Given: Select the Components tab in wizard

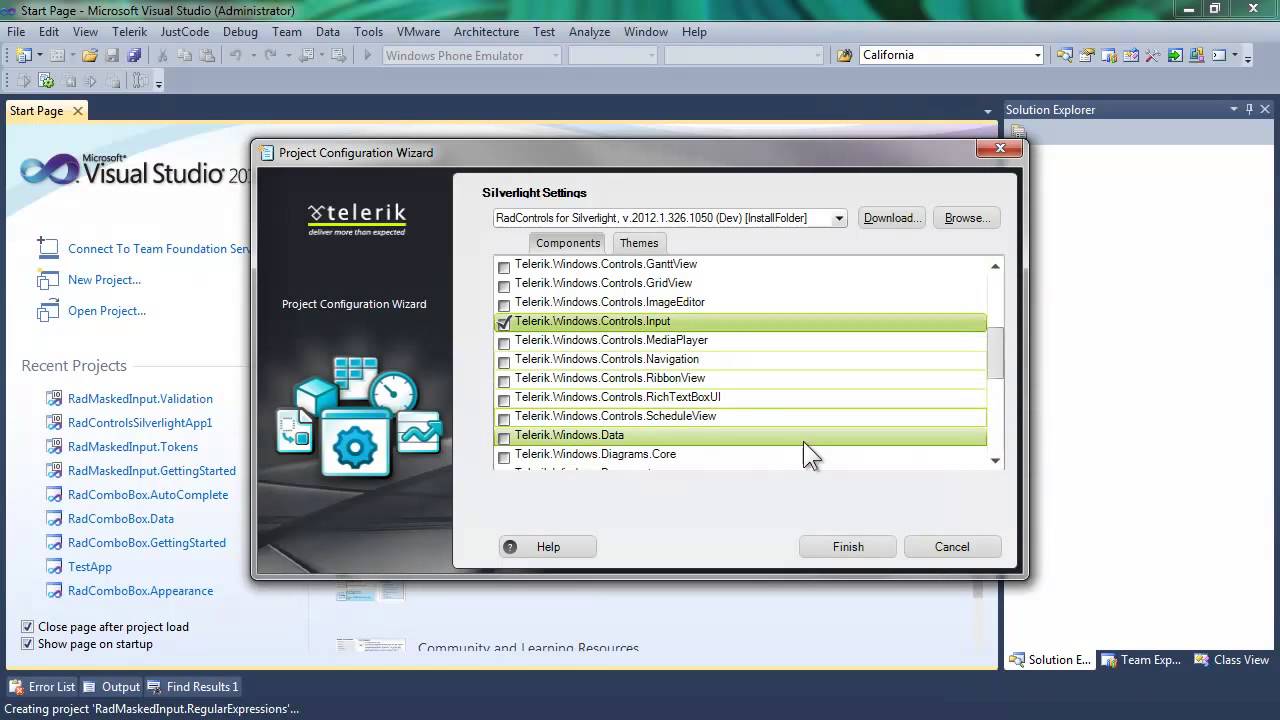Looking at the screenshot, I should (x=568, y=243).
